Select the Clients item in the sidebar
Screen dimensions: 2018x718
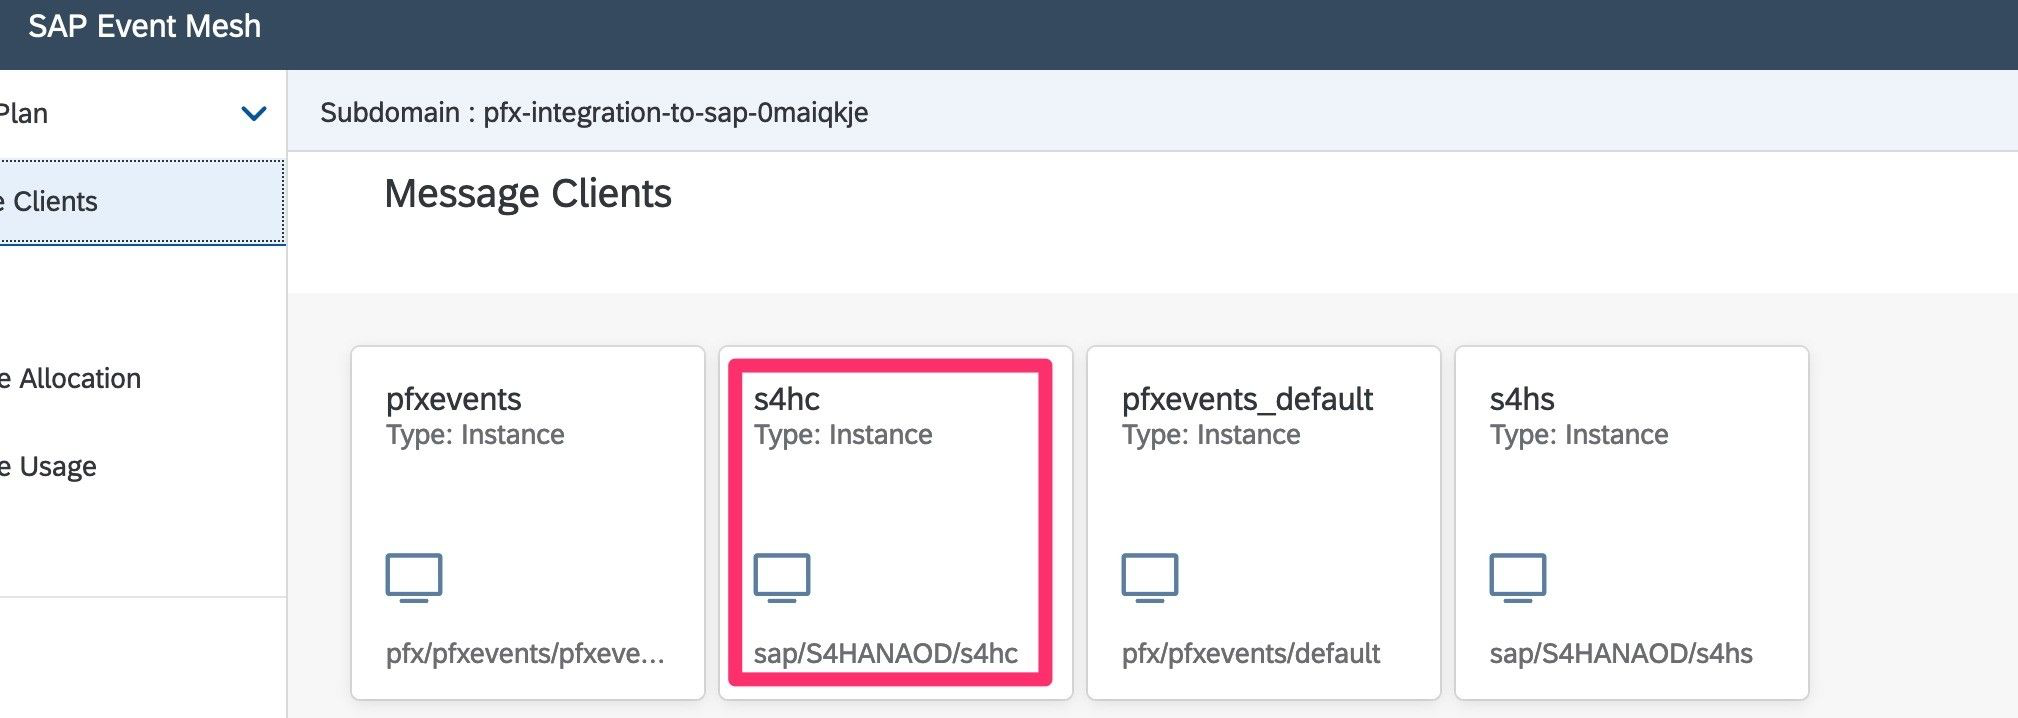point(54,202)
